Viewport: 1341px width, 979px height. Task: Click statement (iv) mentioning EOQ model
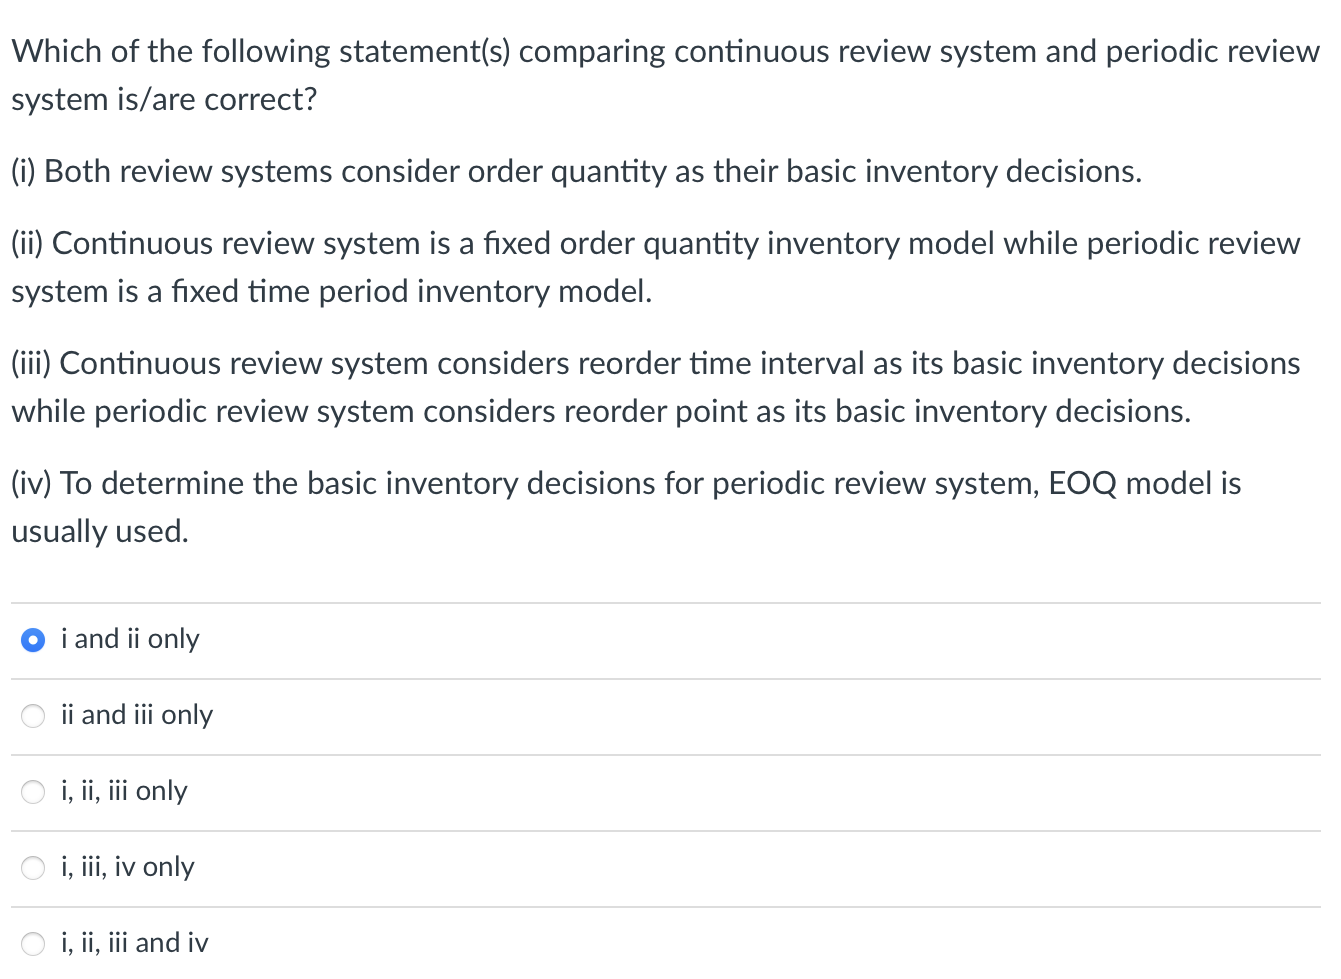point(626,507)
